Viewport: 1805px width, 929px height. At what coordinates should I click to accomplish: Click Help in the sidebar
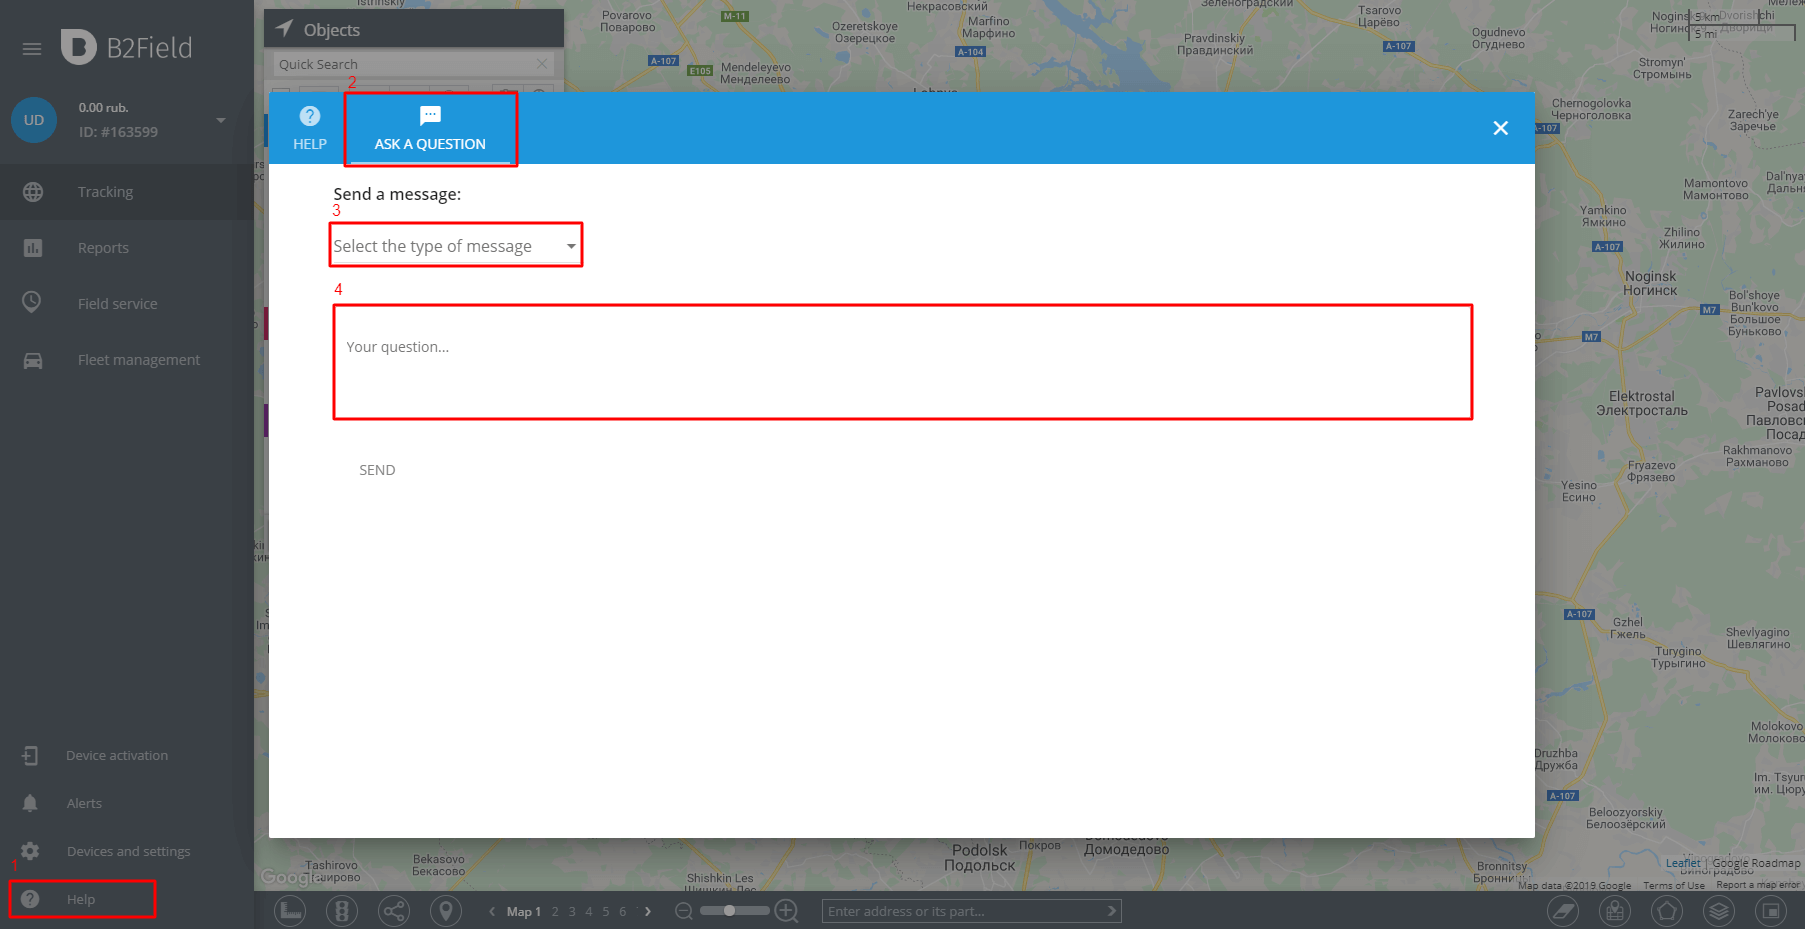[82, 899]
